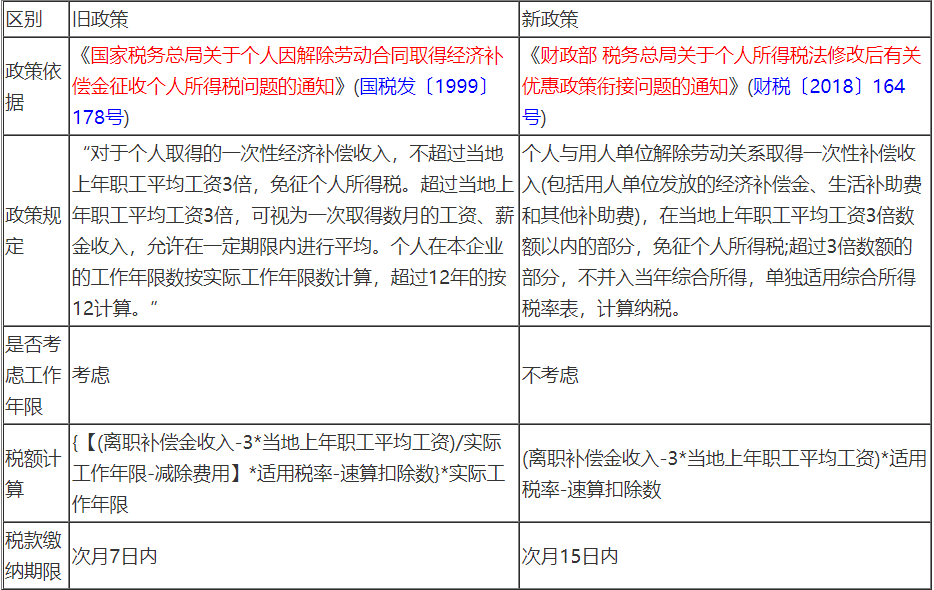
Task: Open the blue 国税发〔1999〕178号 link
Action: tap(280, 102)
